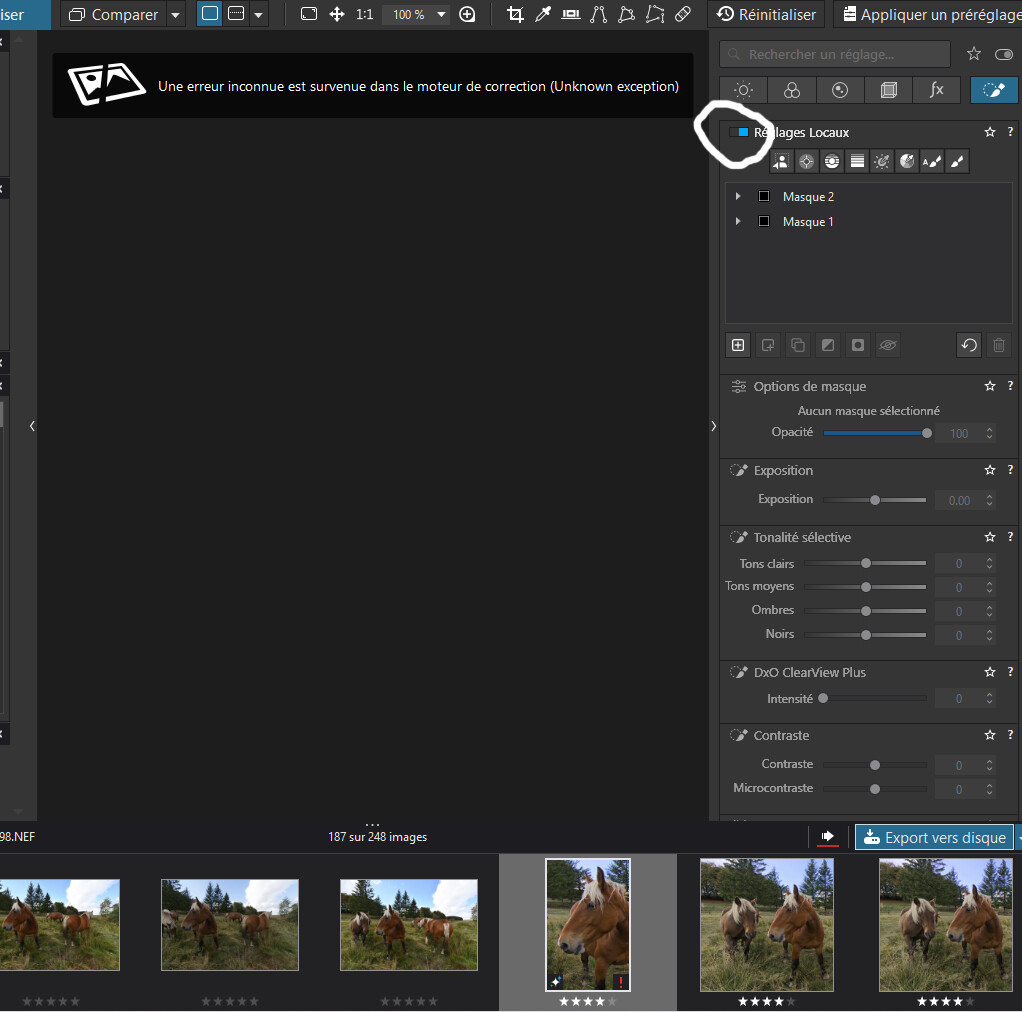
Task: Select the Crop tool in the toolbar
Action: (515, 15)
